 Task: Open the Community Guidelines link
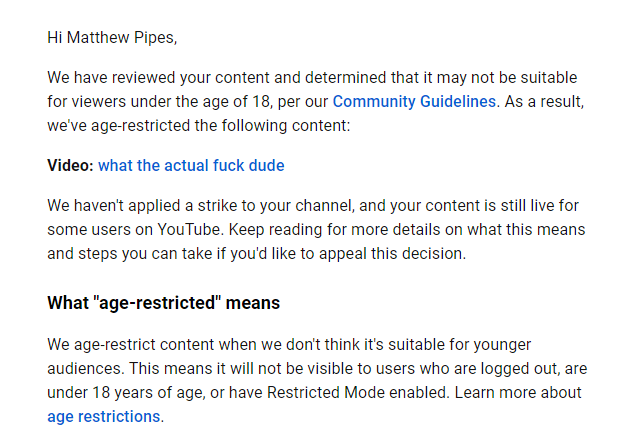pyautogui.click(x=414, y=101)
